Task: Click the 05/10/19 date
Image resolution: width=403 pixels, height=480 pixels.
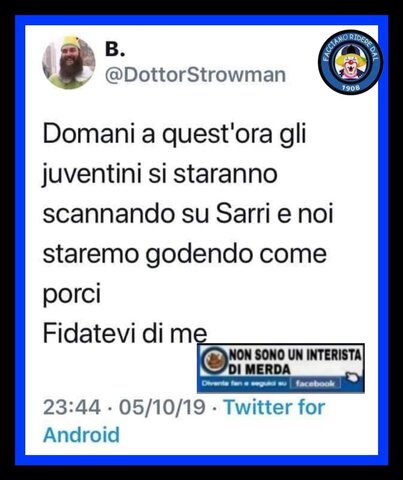Action: (x=162, y=407)
